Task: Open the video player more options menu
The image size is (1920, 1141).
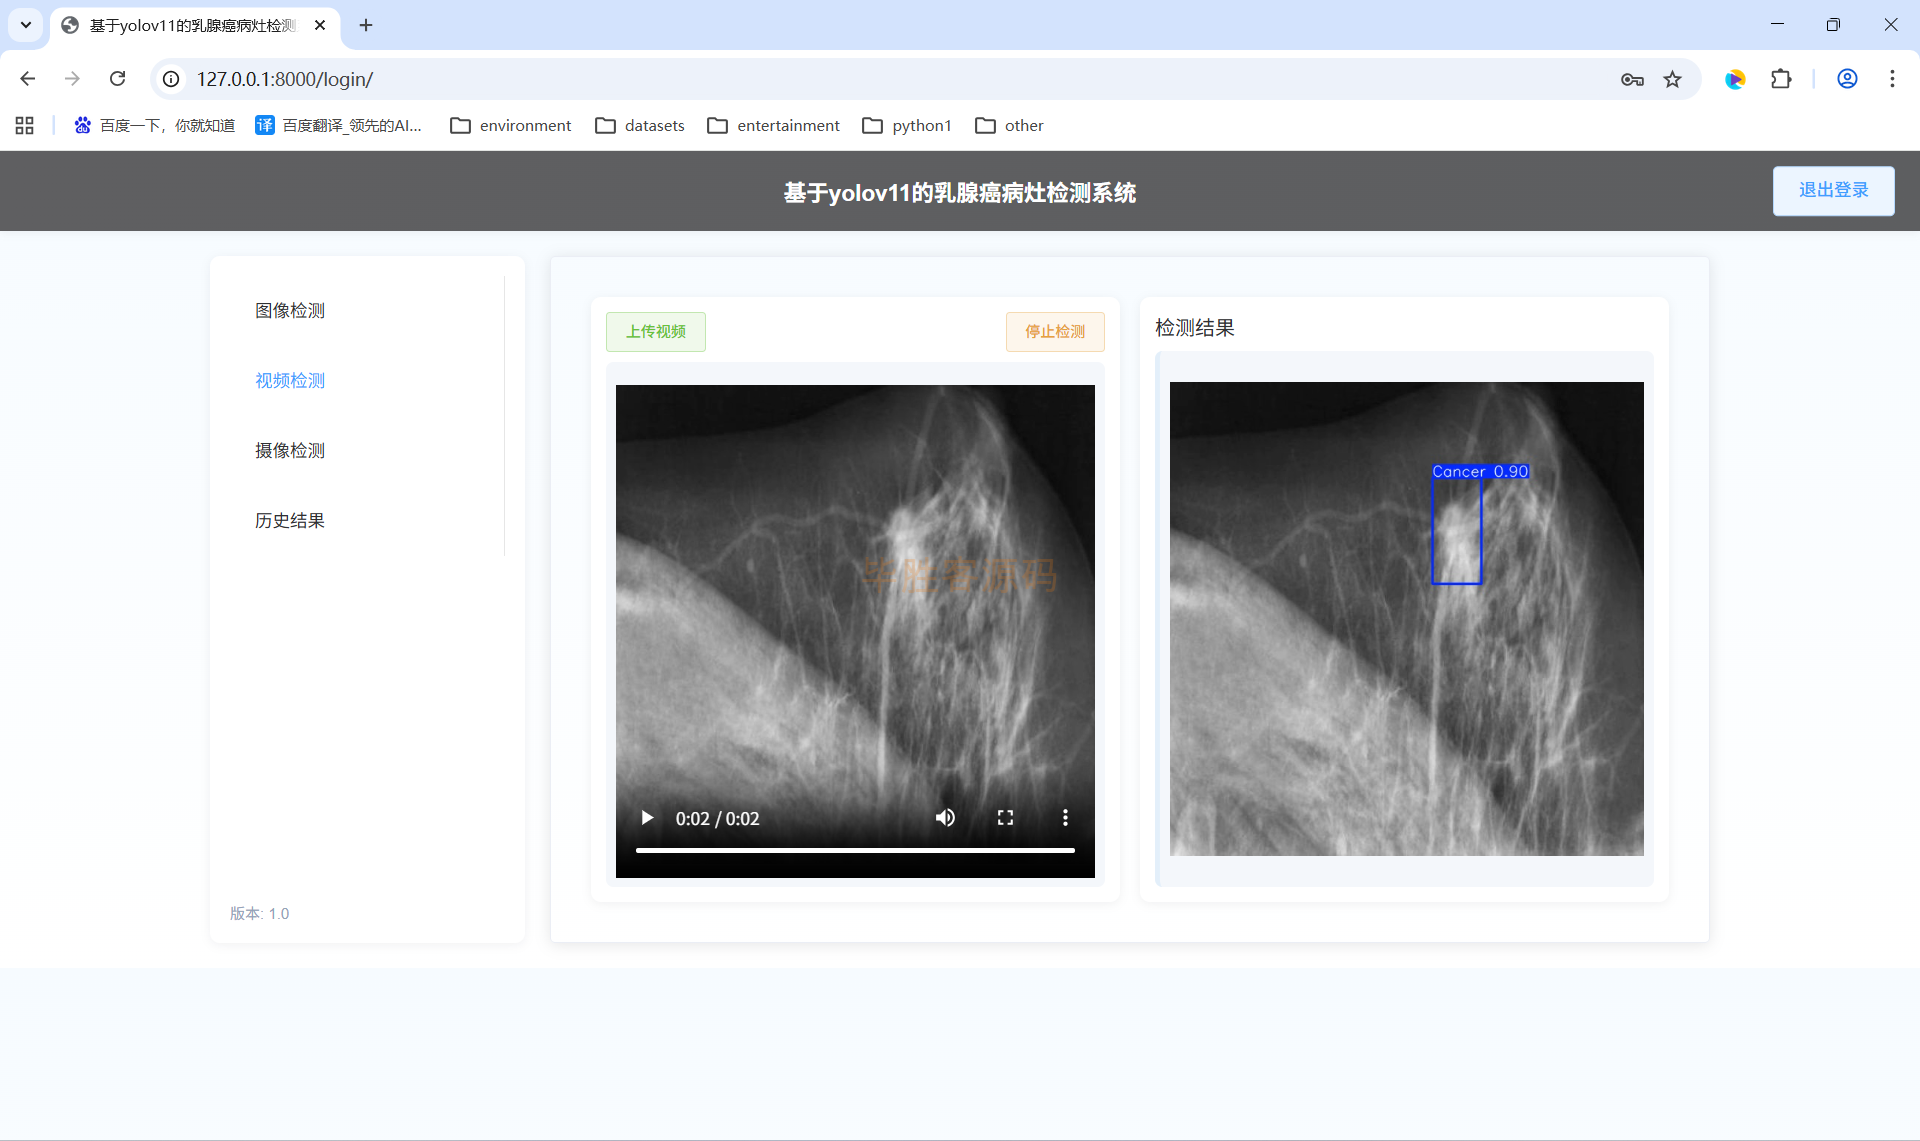Action: coord(1065,818)
